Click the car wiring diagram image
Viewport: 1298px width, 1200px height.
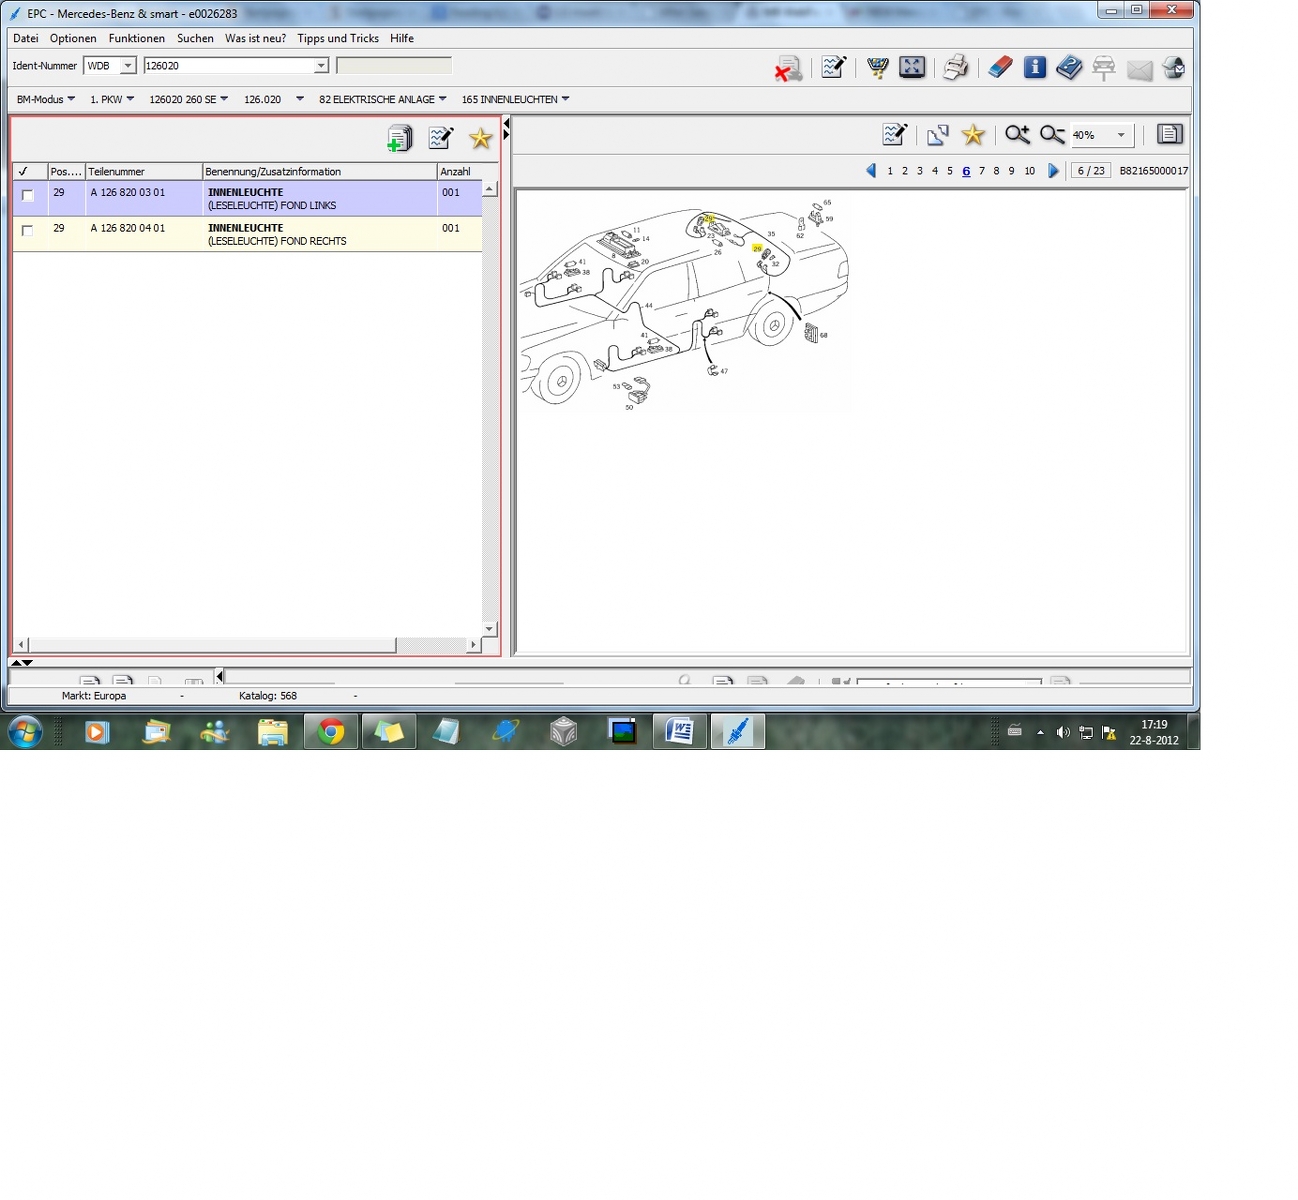685,304
